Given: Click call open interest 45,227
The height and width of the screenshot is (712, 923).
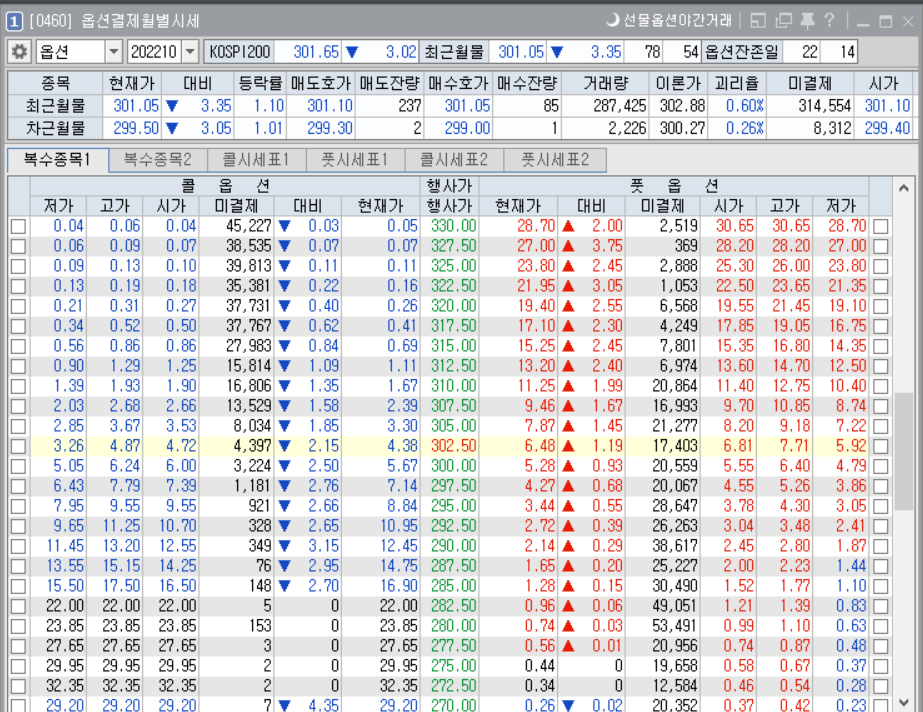Looking at the screenshot, I should point(249,226).
